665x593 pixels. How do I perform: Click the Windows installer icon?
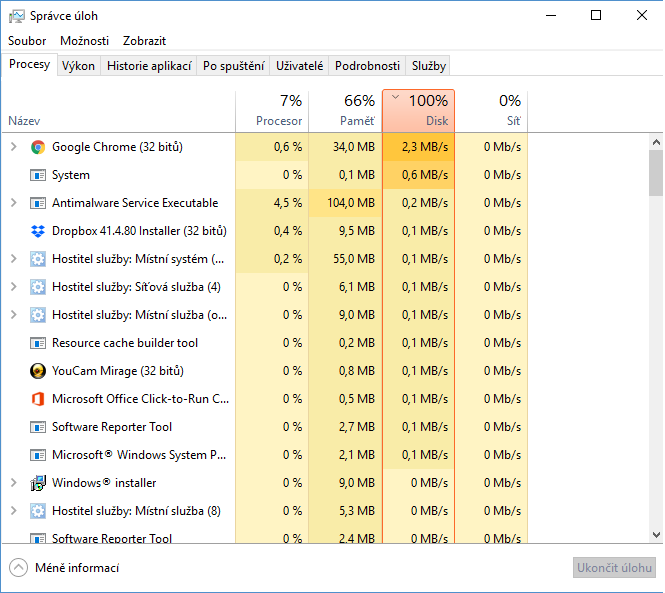38,483
